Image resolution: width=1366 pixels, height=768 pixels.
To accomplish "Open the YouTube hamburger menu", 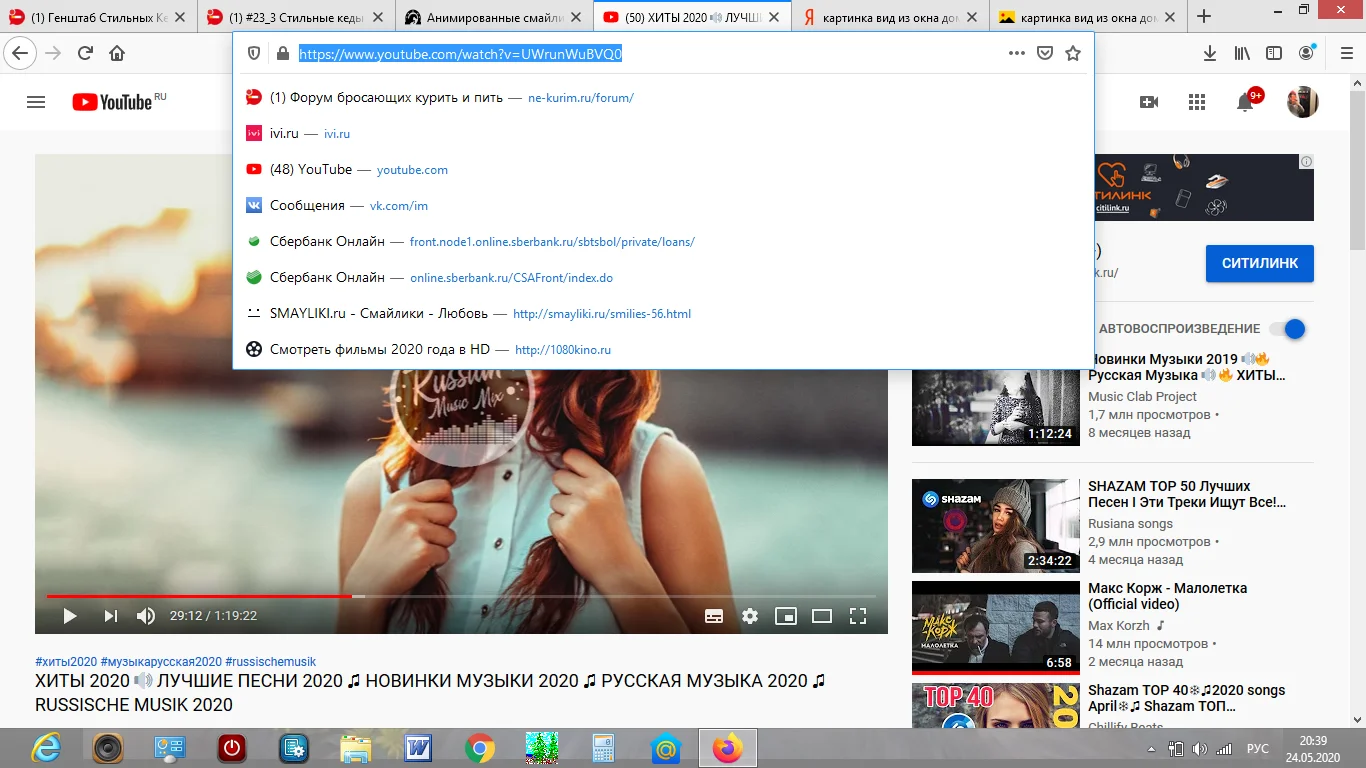I will click(36, 101).
